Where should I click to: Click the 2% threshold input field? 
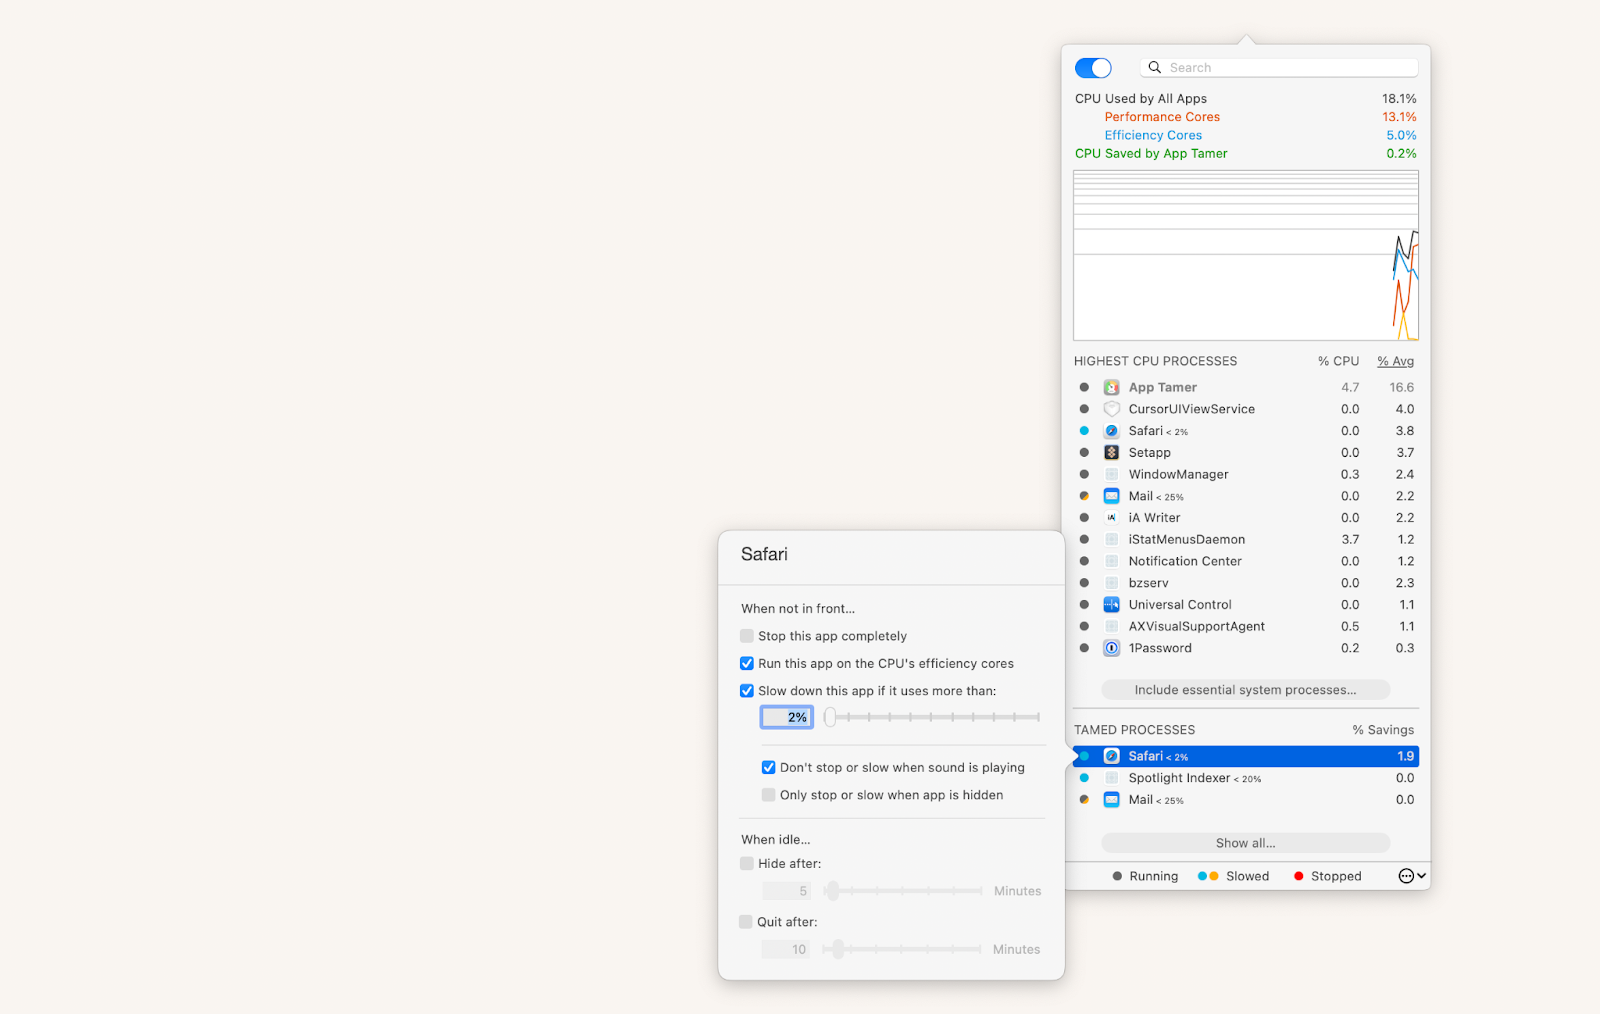click(x=786, y=717)
